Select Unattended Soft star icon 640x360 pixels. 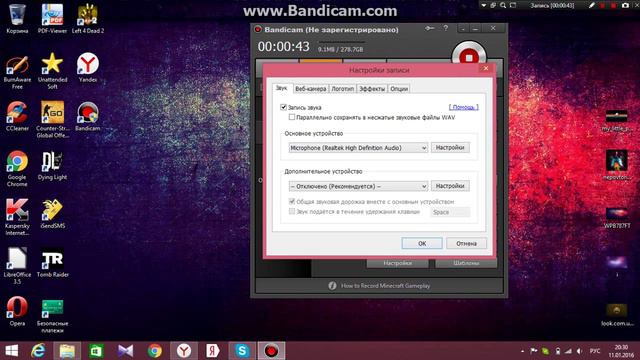(x=52, y=71)
